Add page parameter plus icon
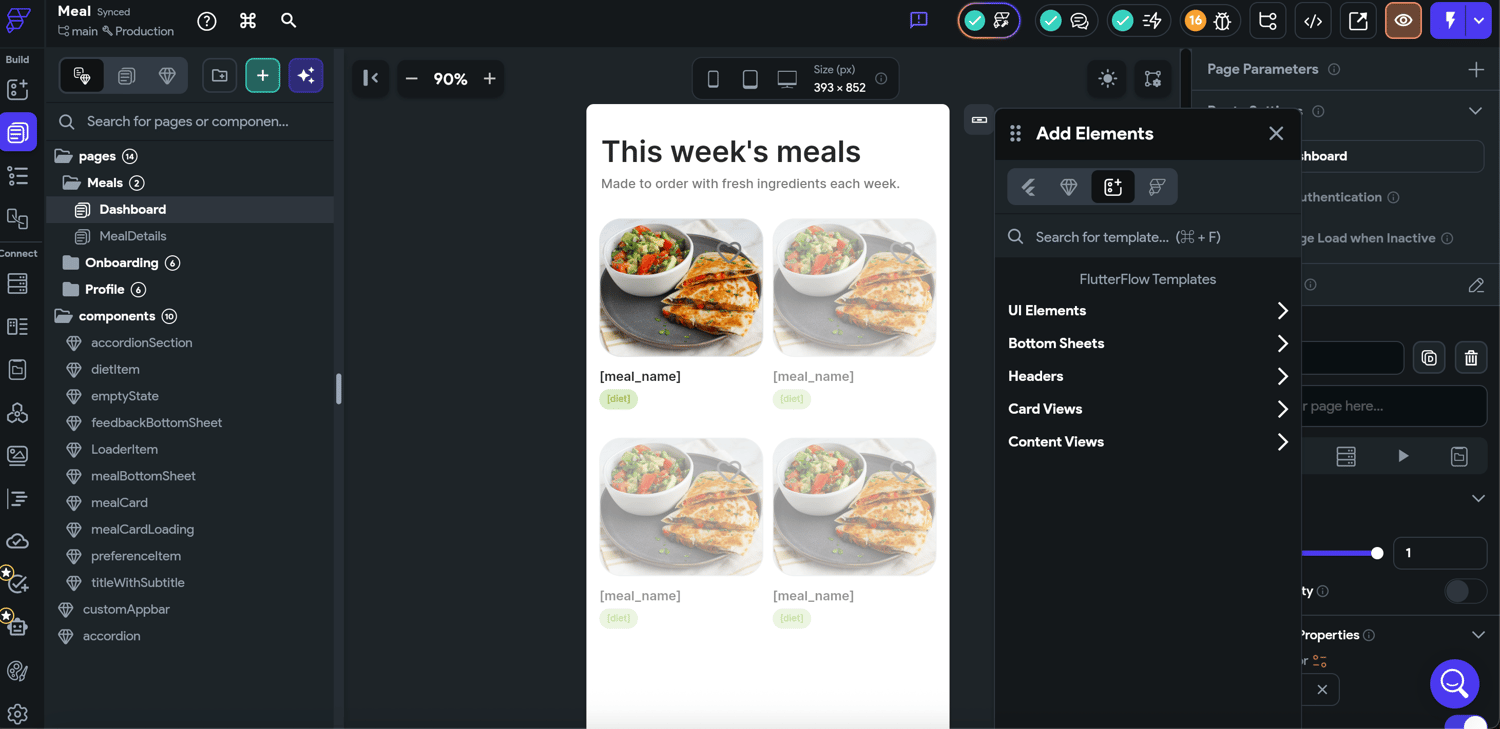 coord(1476,69)
